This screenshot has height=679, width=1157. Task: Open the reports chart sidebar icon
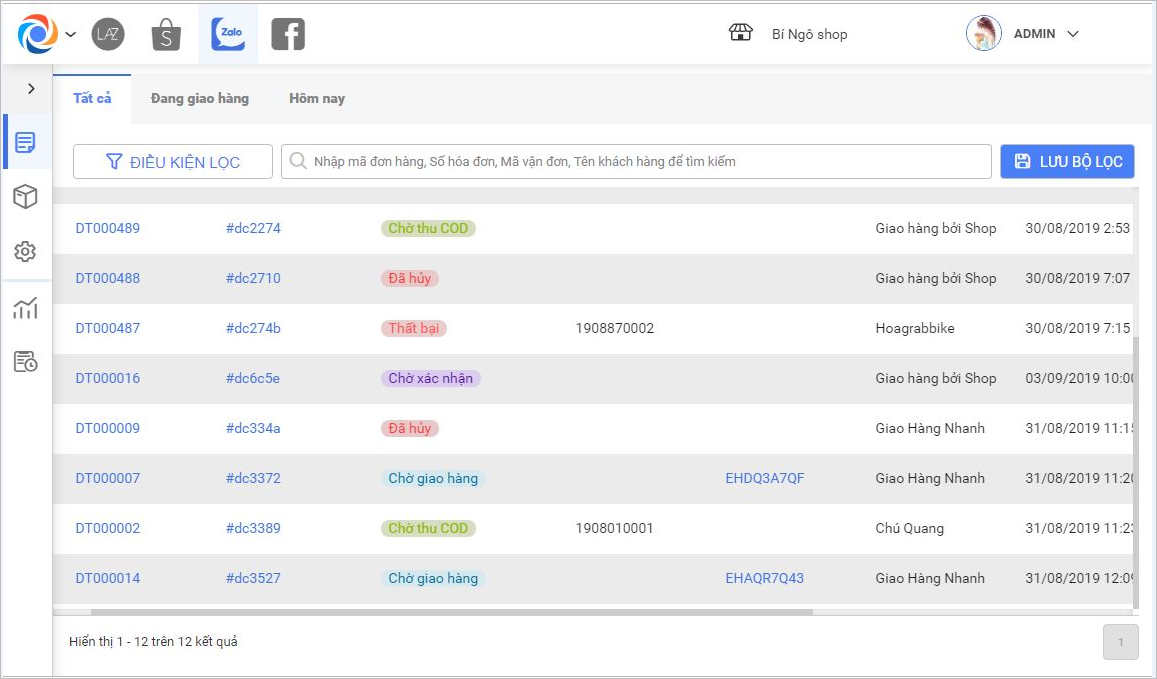tap(26, 308)
